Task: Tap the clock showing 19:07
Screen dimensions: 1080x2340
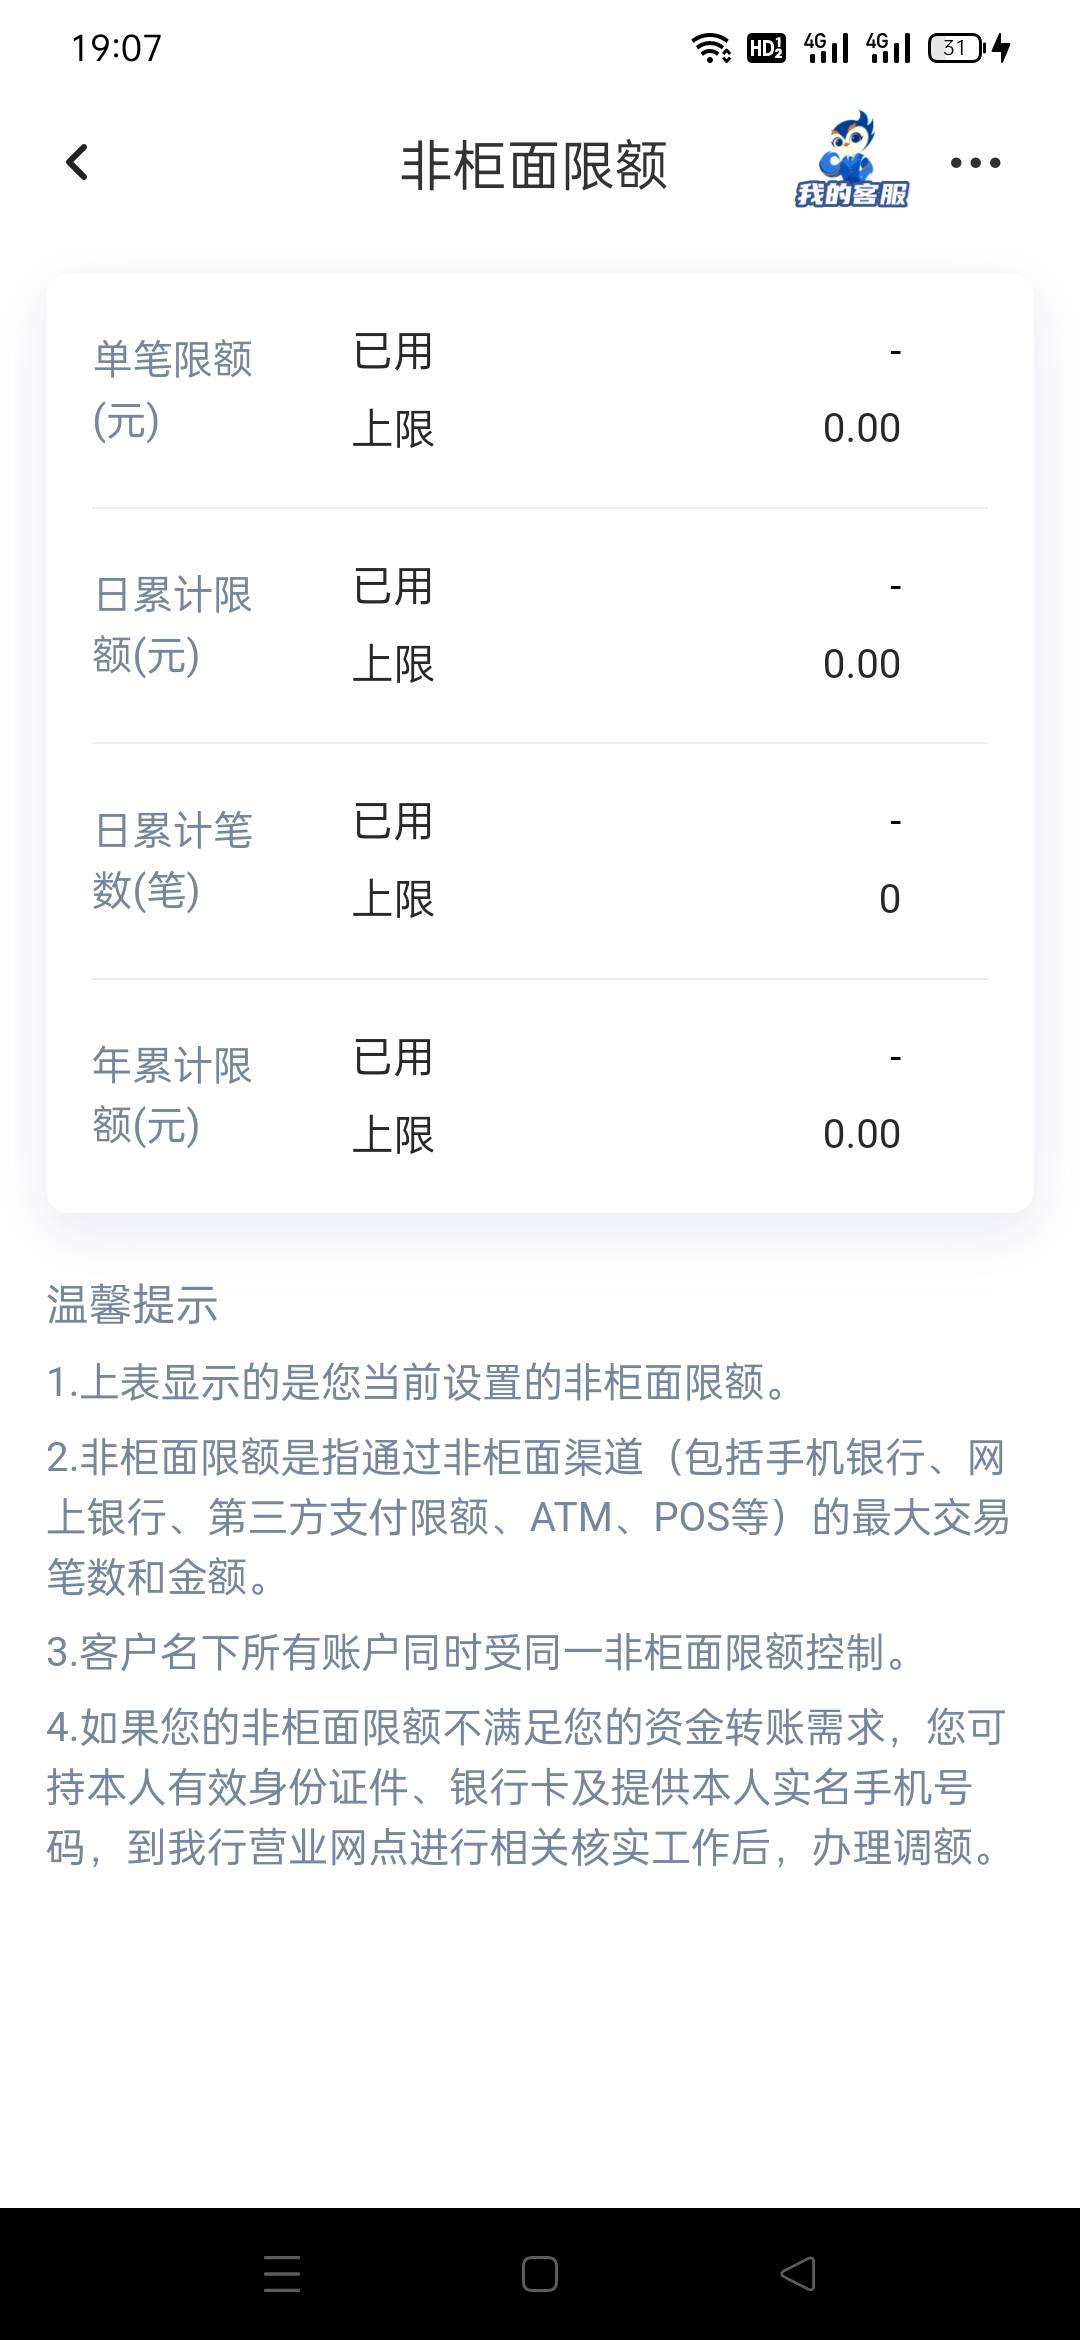Action: click(116, 48)
